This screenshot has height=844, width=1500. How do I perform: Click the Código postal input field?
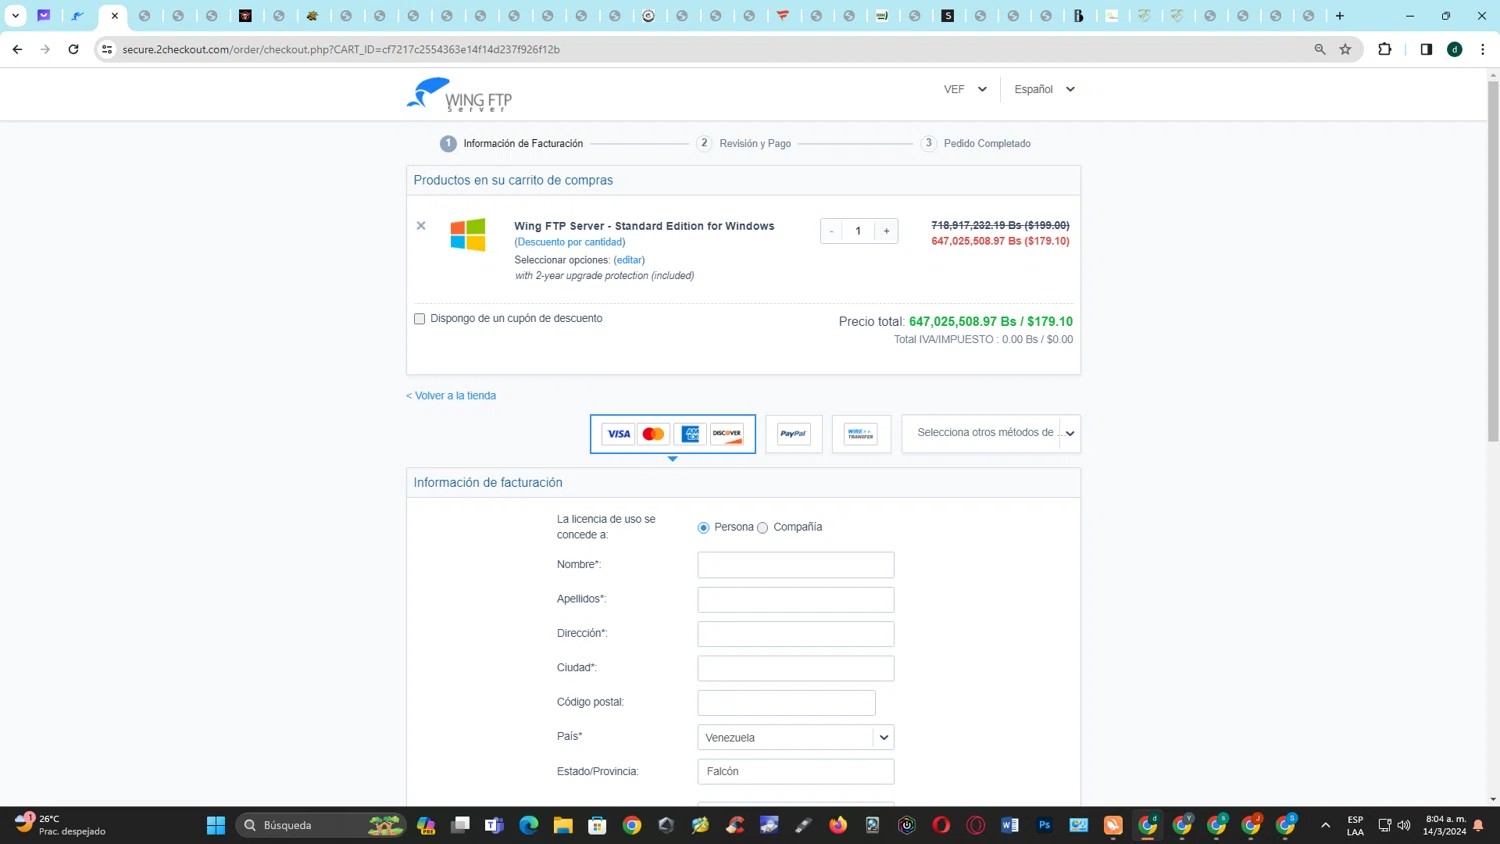point(787,702)
